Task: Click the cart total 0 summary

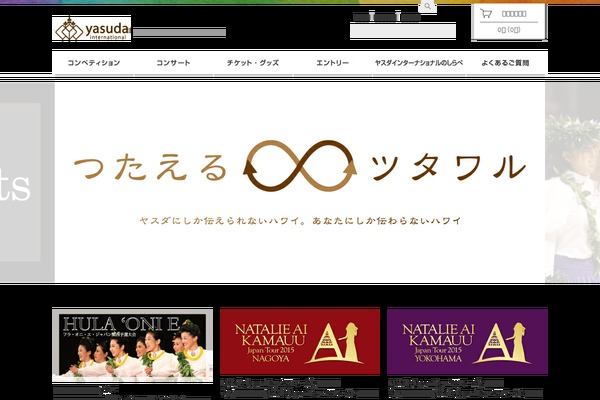Action: 509,29
